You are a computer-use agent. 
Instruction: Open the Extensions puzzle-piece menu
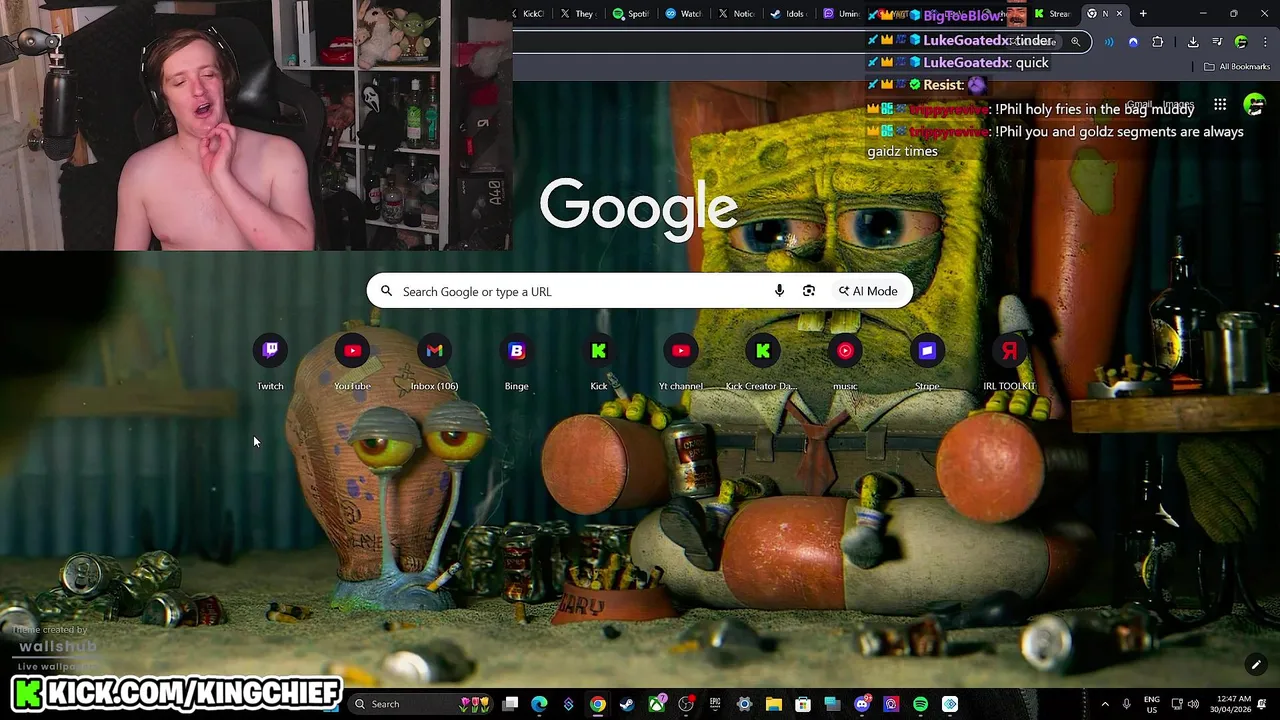[1158, 42]
